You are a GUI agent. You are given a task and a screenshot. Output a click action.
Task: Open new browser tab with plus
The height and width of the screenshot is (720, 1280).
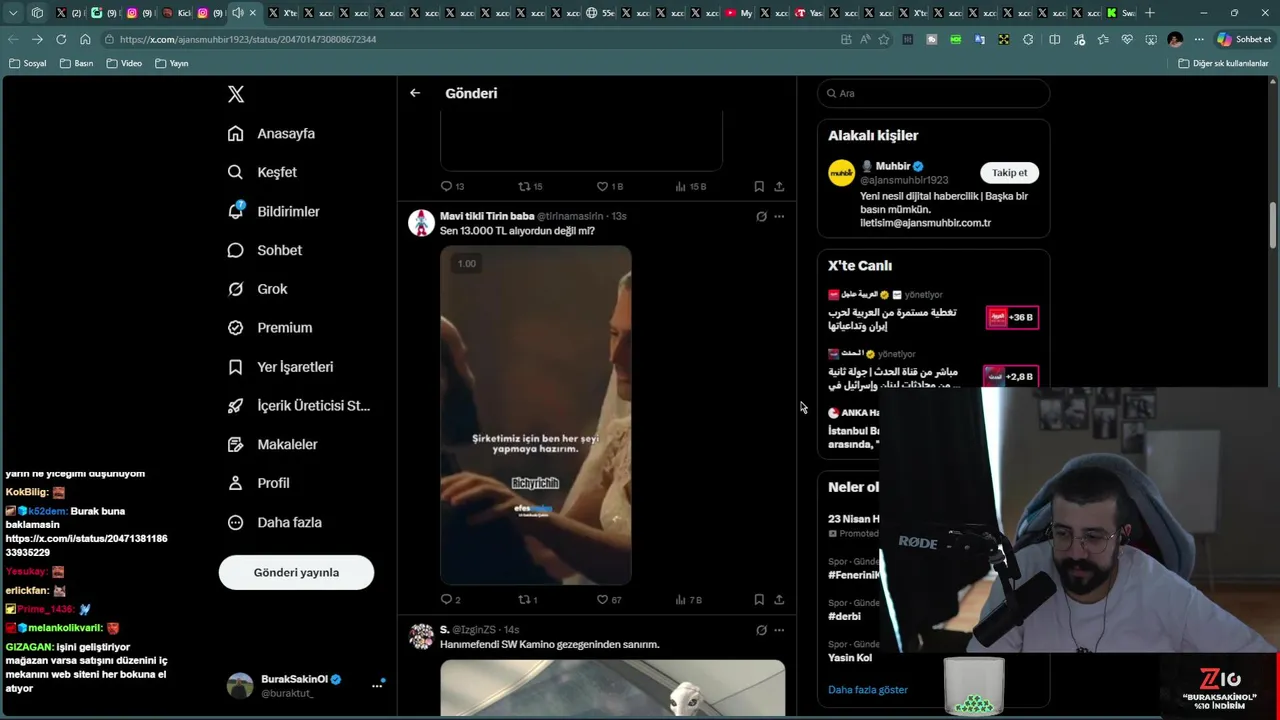click(1150, 13)
